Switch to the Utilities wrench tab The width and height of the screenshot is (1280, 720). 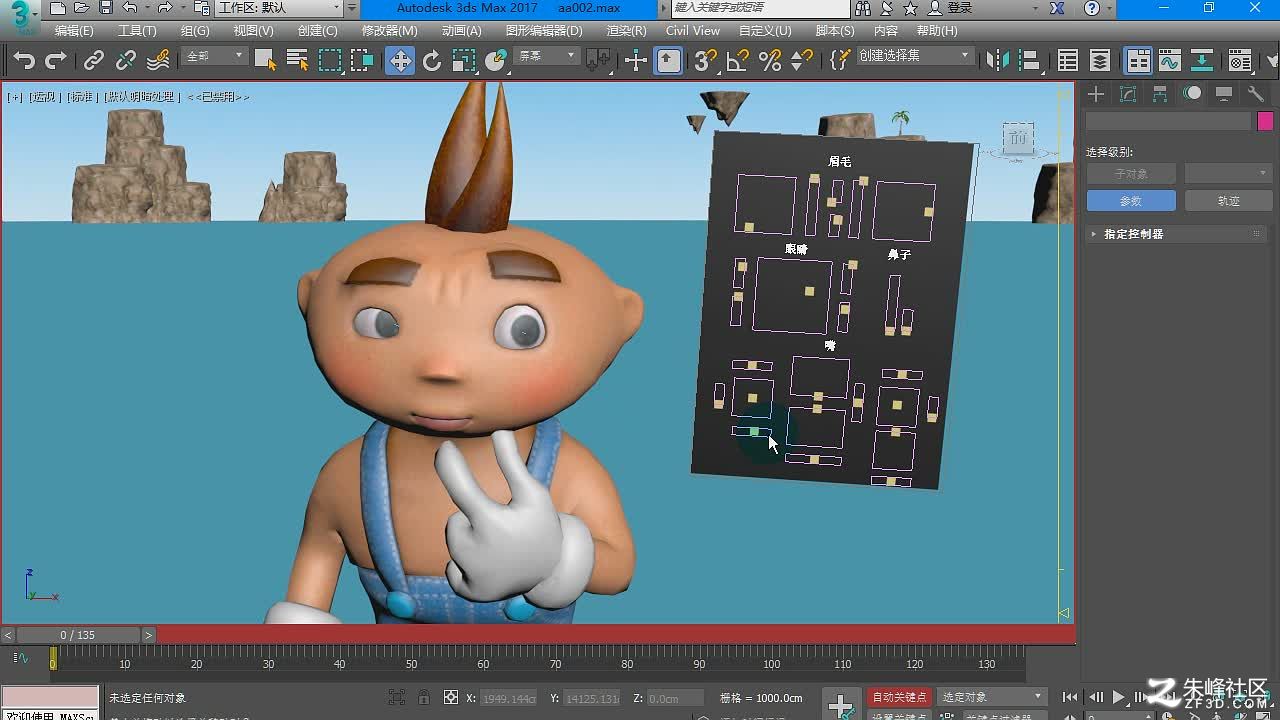1256,94
